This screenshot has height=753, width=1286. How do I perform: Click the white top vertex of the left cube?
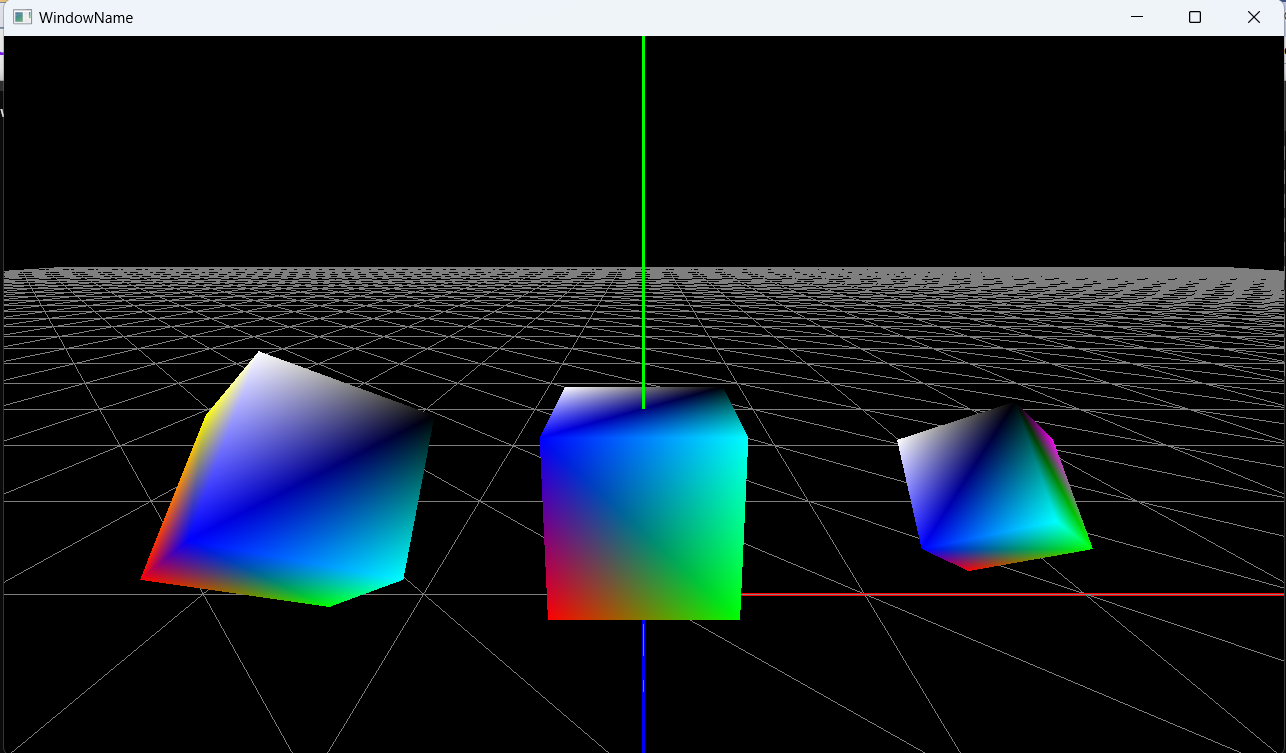point(262,358)
